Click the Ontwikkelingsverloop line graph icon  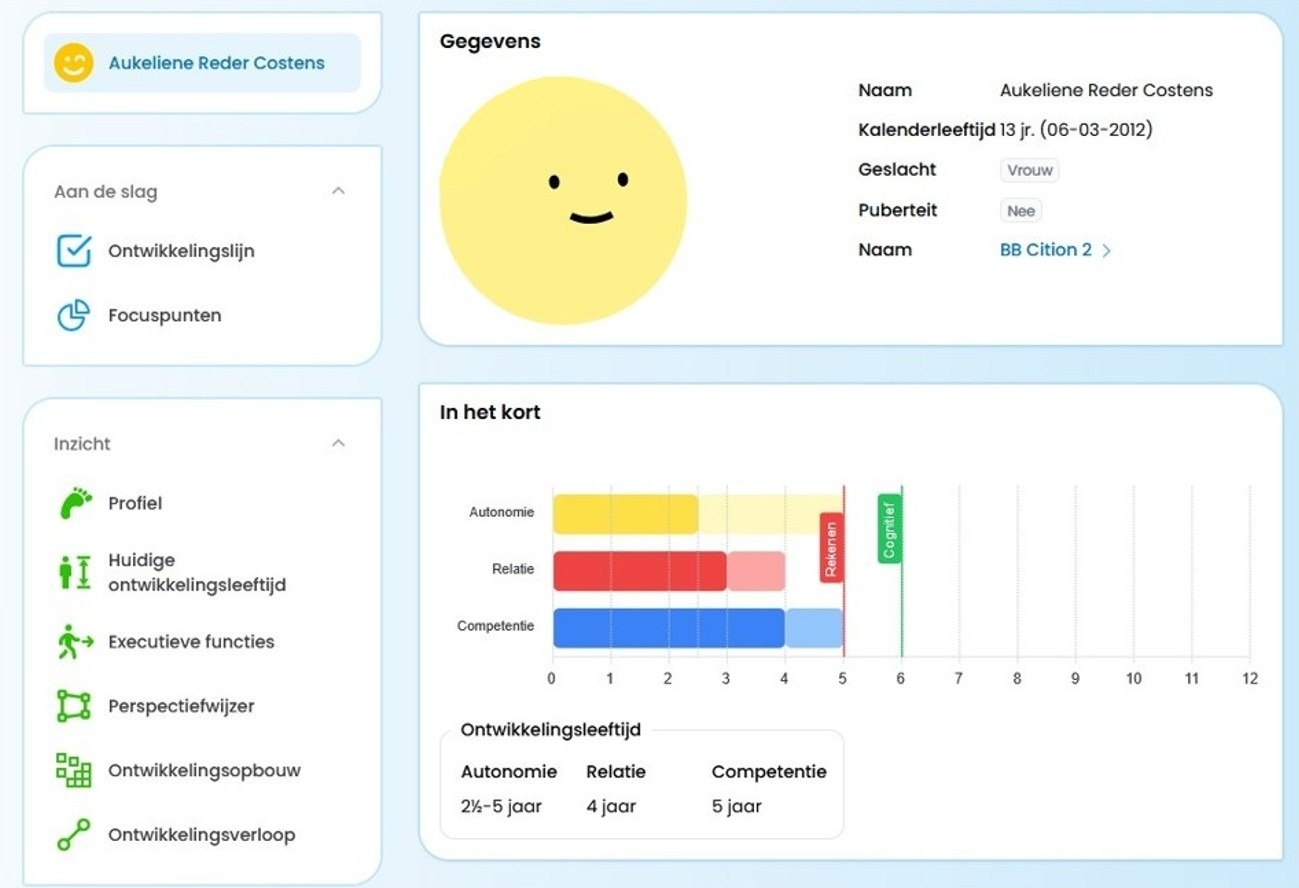74,835
